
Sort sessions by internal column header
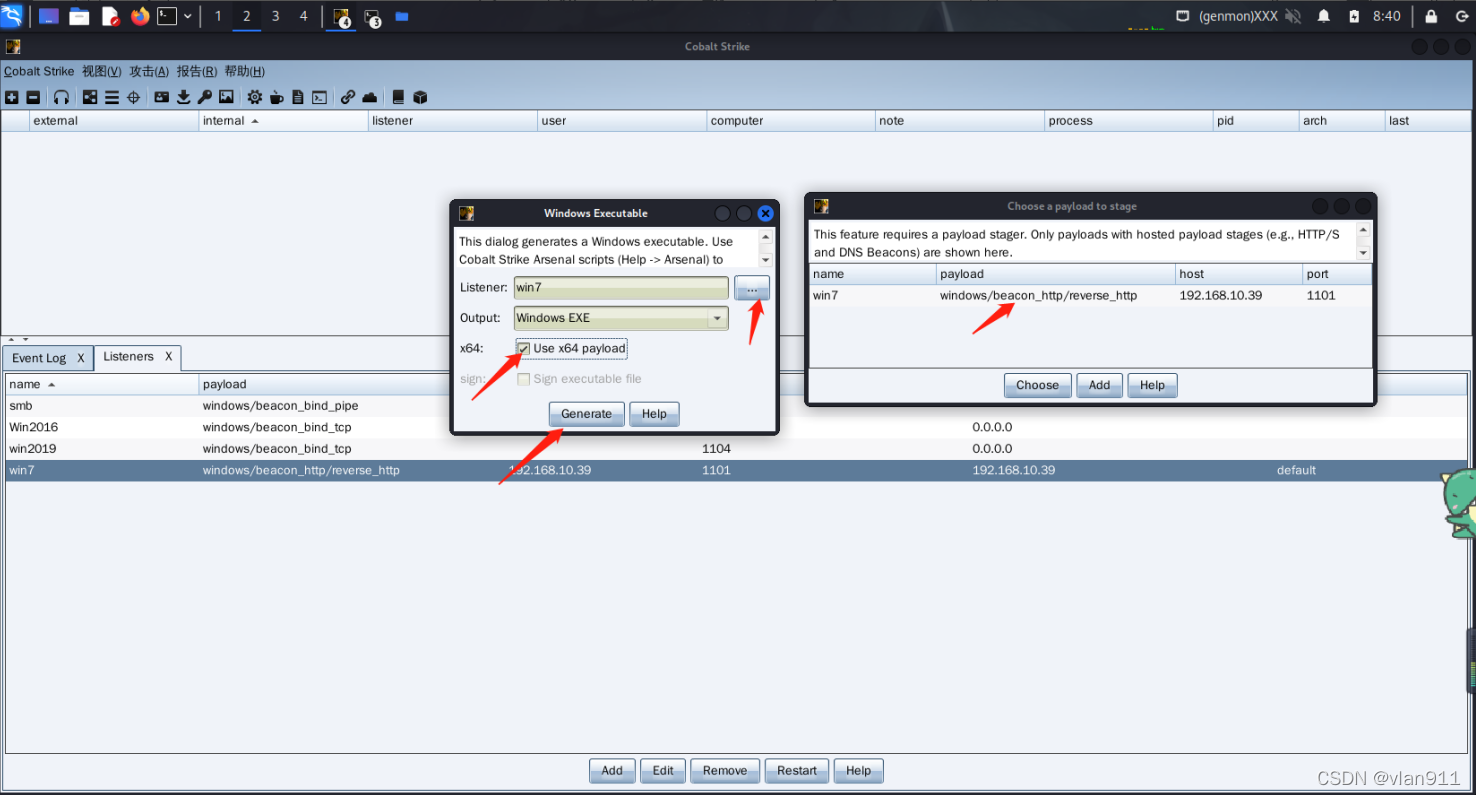(284, 121)
